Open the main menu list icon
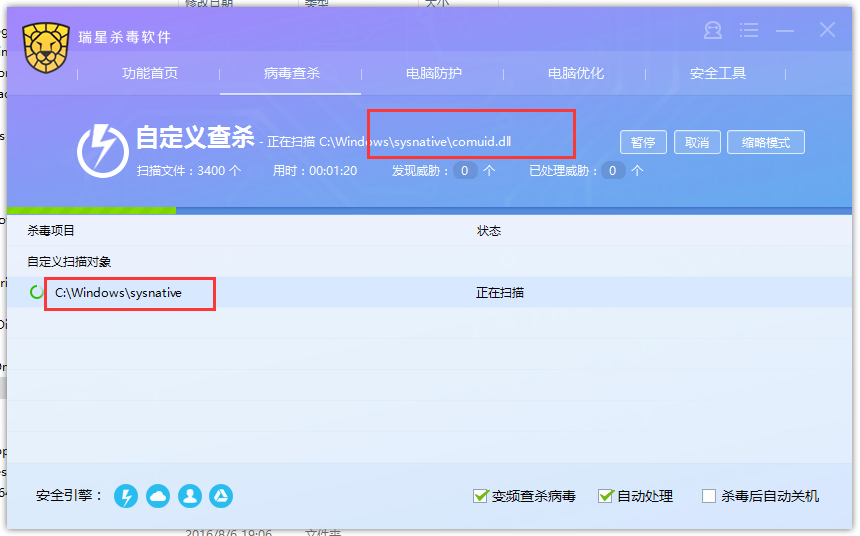 point(749,30)
